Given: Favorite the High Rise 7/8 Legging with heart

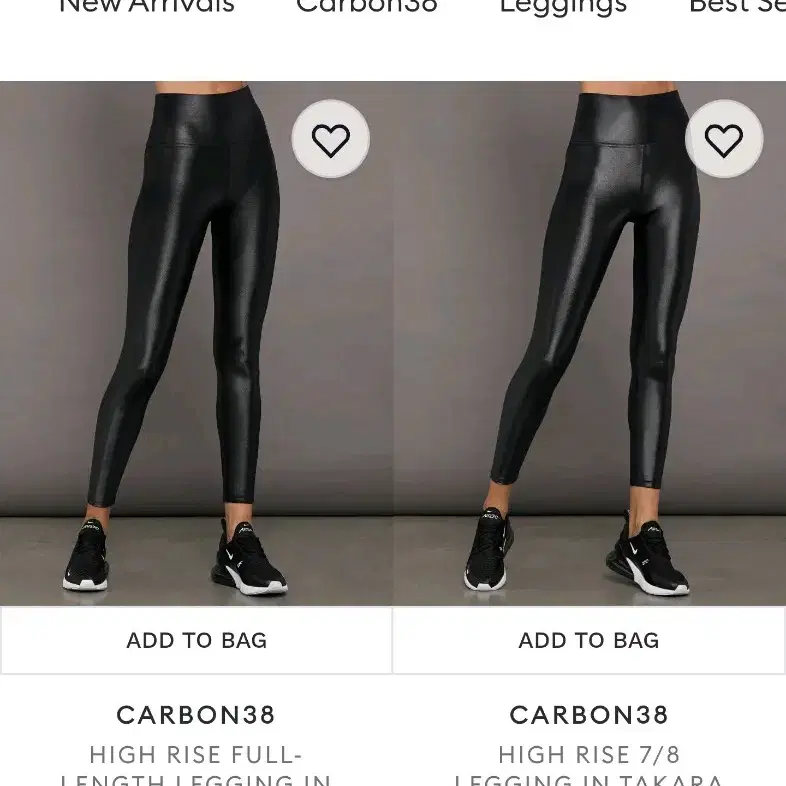Looking at the screenshot, I should click(x=724, y=139).
